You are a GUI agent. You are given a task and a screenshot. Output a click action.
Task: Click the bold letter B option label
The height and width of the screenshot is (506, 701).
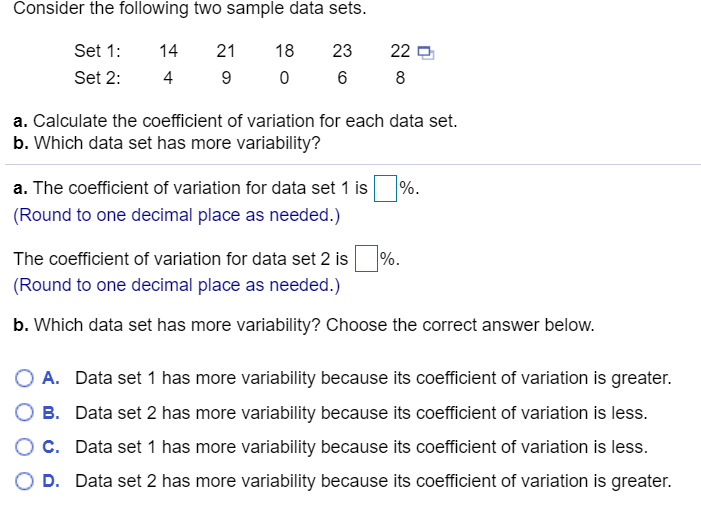tap(51, 413)
